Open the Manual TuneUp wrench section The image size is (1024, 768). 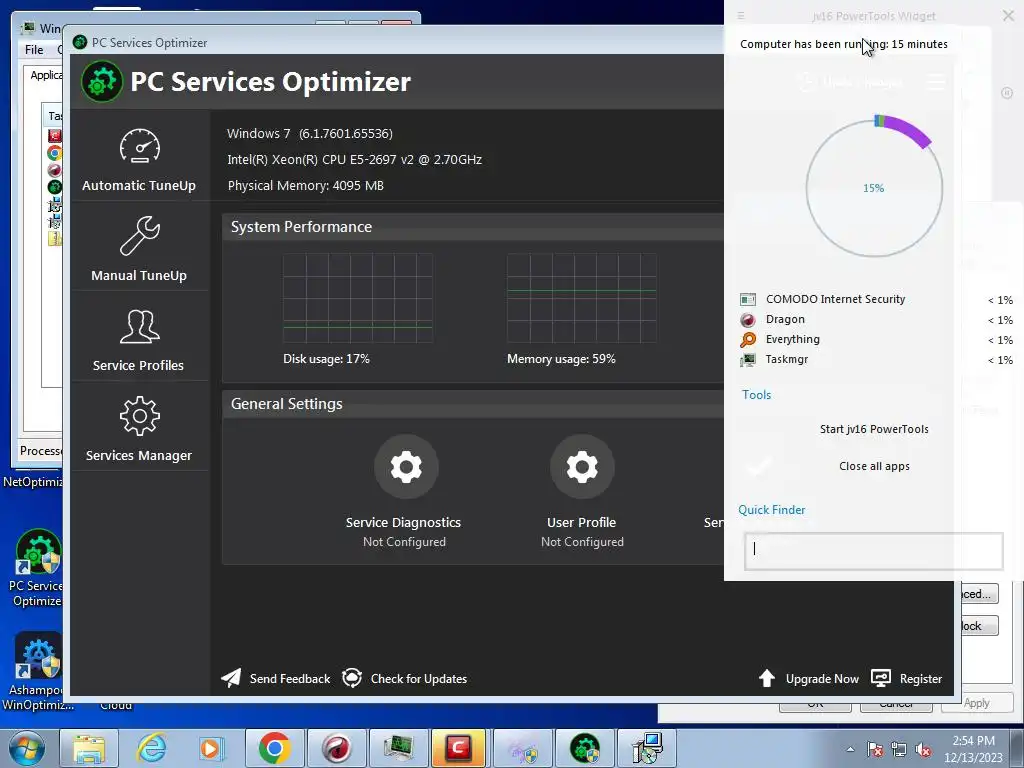pos(139,249)
